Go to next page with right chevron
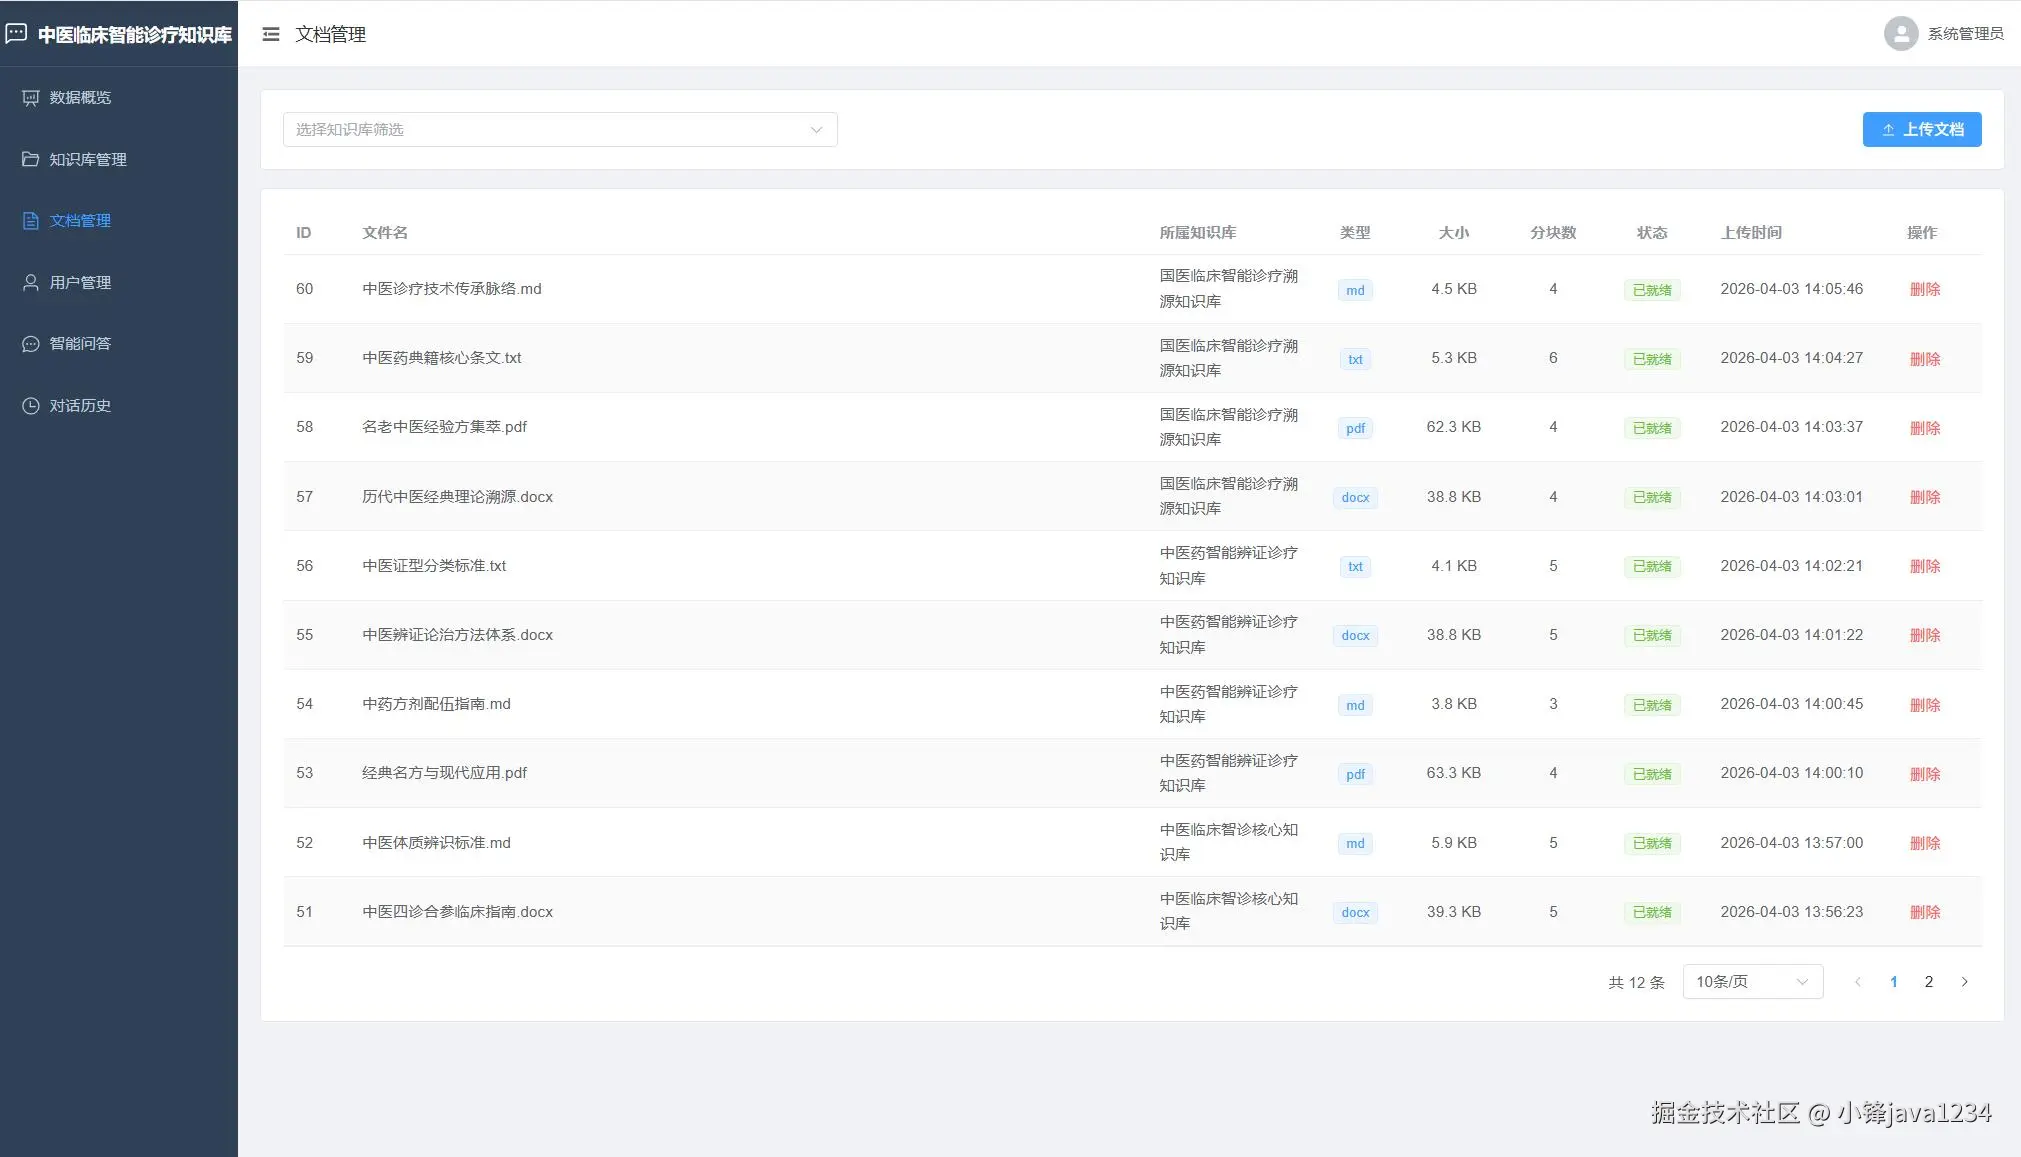Screen dimensions: 2021x1157 1964,982
